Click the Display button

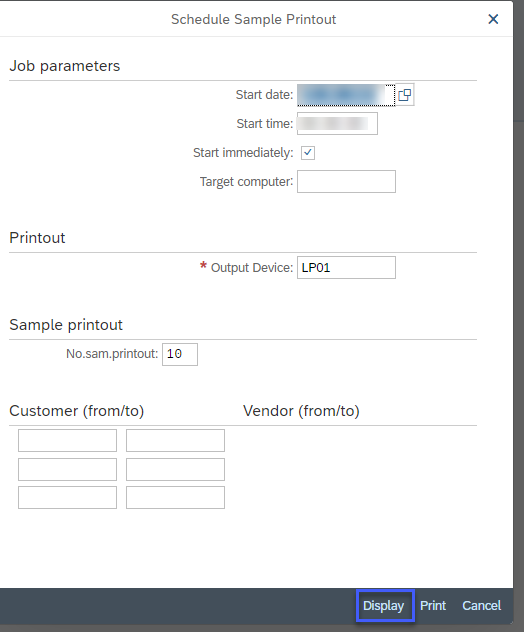pos(384,605)
